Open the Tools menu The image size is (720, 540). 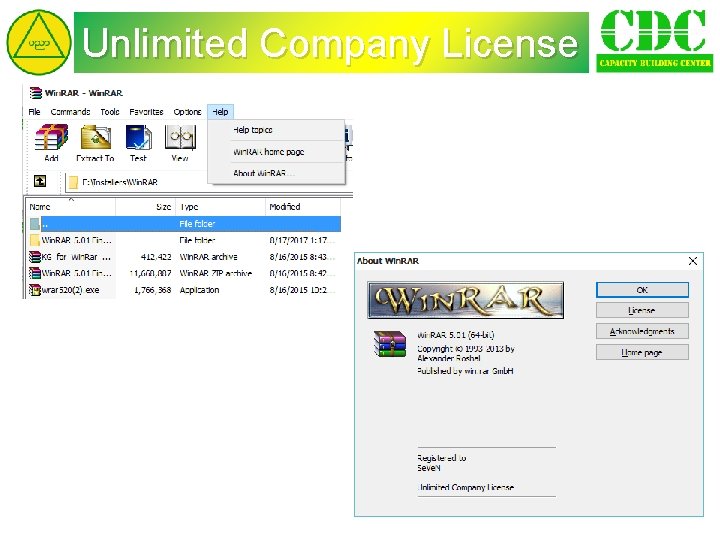[110, 112]
